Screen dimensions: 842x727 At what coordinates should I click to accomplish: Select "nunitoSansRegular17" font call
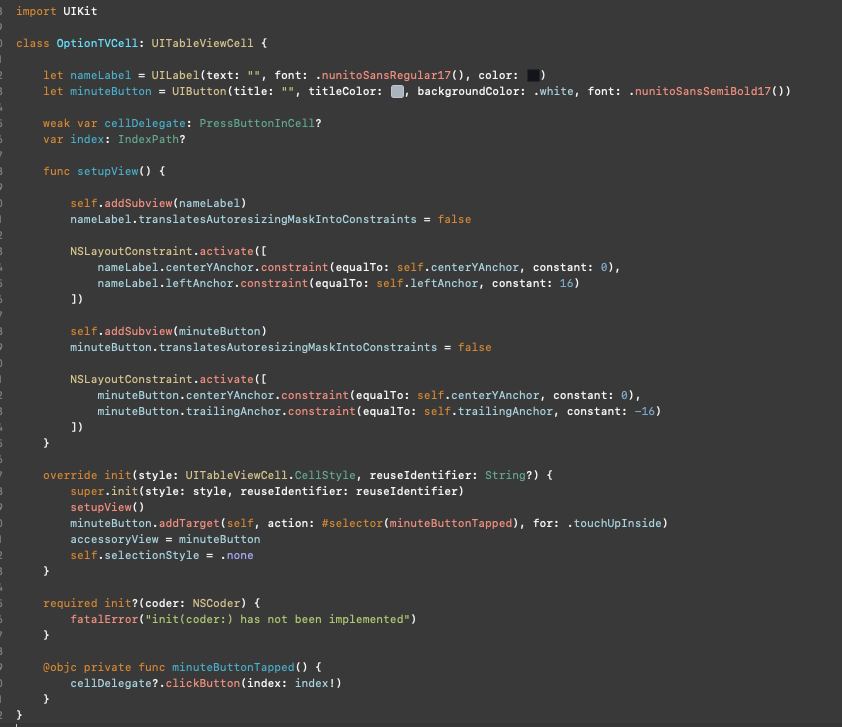pyautogui.click(x=386, y=75)
